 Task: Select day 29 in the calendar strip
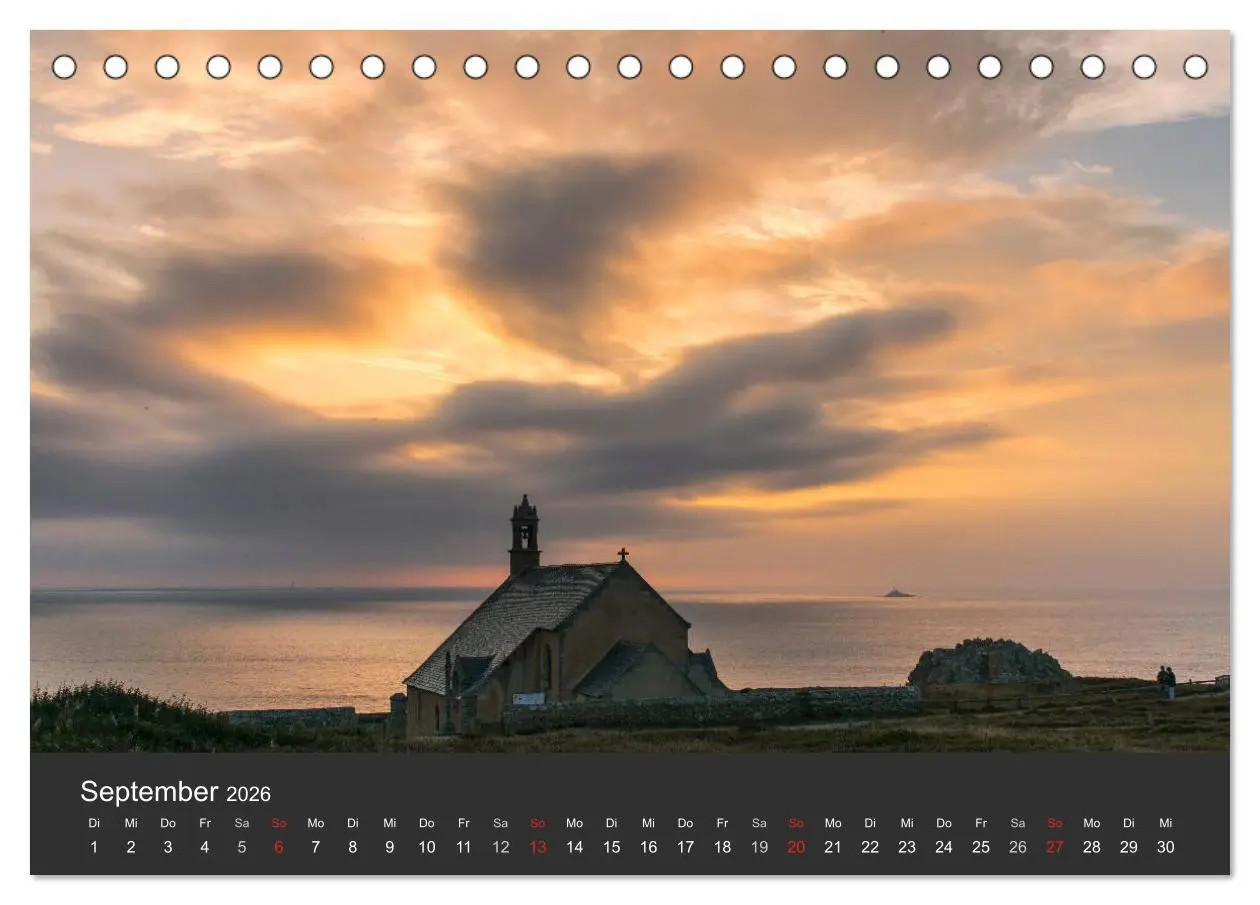[x=1129, y=847]
